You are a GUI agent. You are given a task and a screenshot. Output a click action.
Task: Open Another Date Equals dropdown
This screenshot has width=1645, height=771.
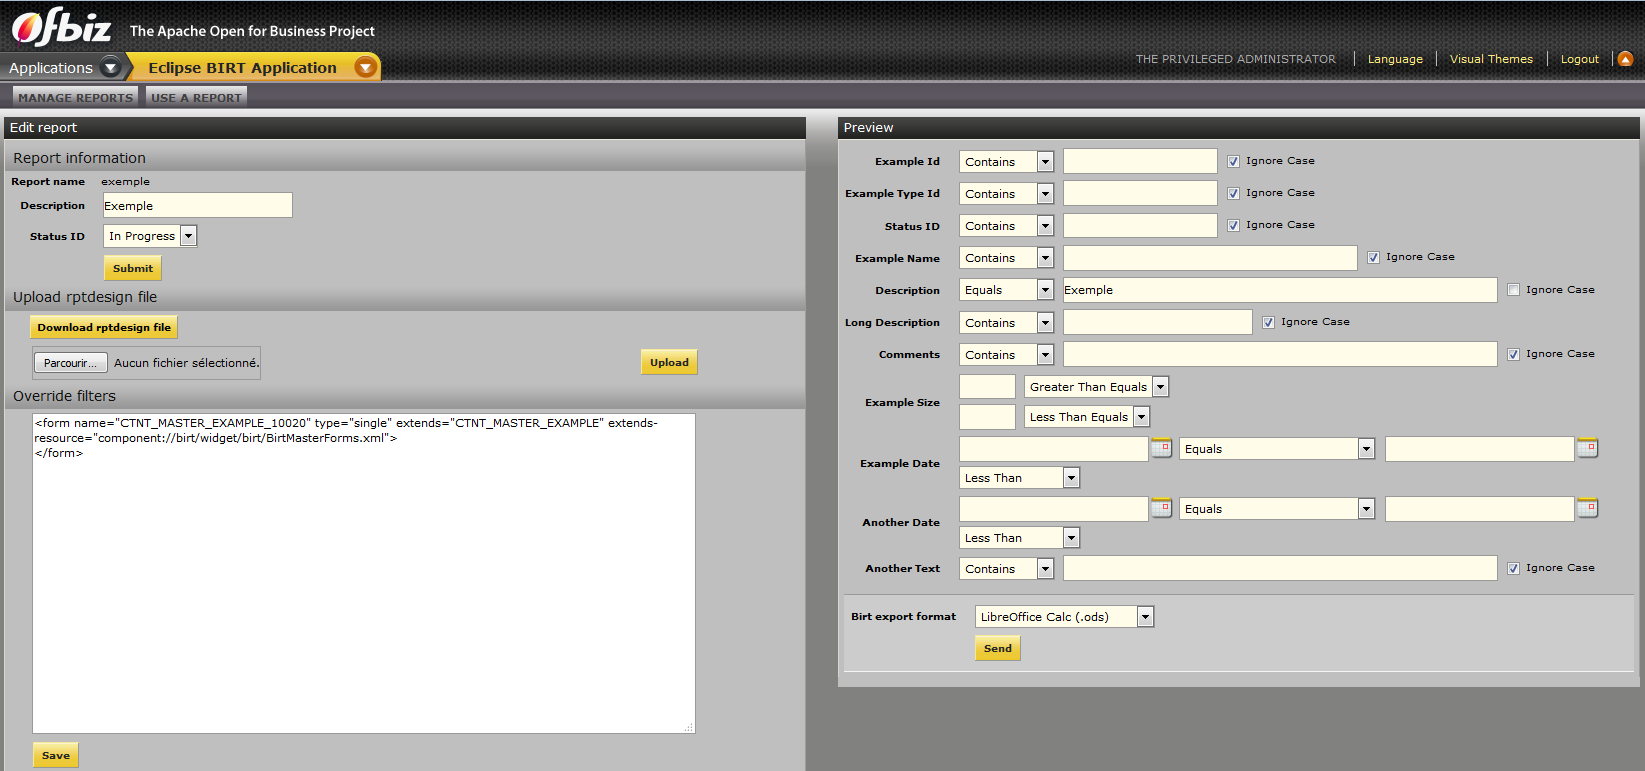coord(1277,509)
